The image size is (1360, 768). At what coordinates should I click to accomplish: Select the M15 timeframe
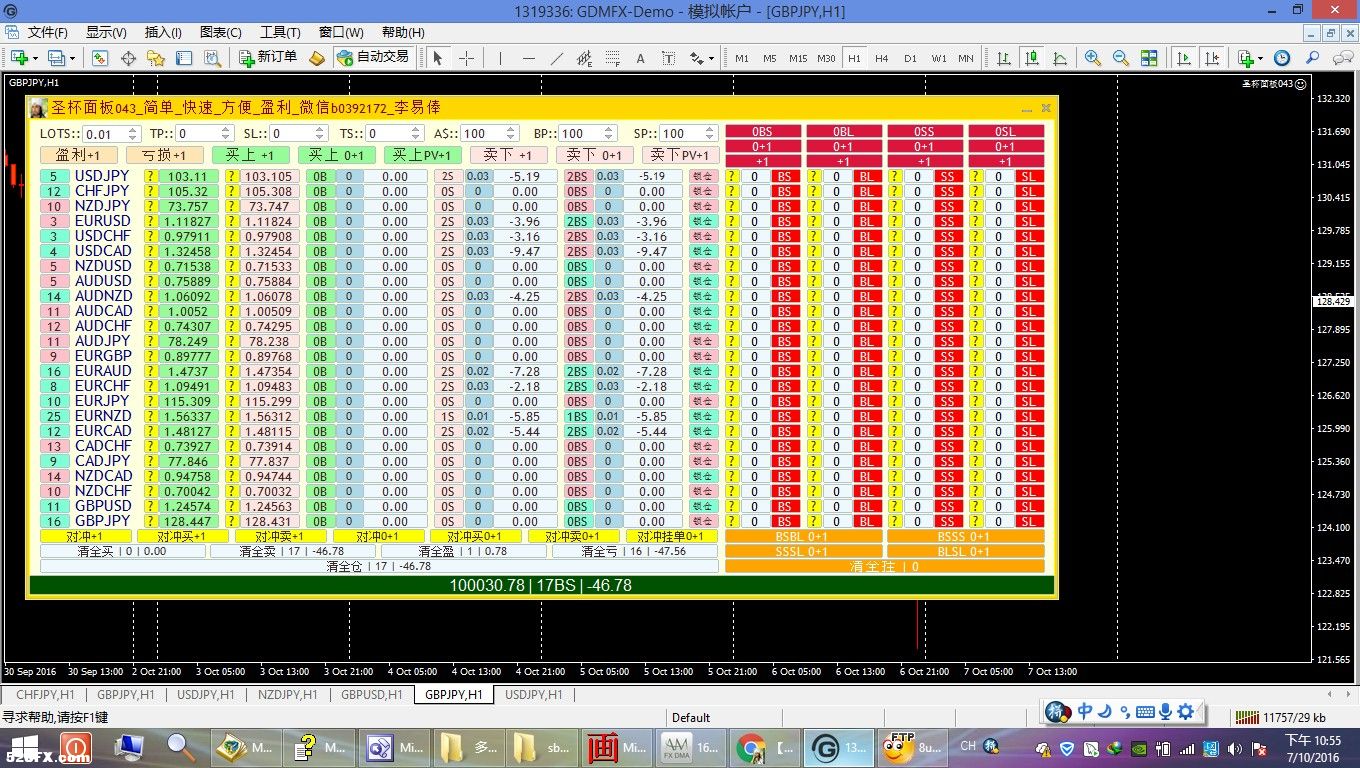tap(798, 58)
